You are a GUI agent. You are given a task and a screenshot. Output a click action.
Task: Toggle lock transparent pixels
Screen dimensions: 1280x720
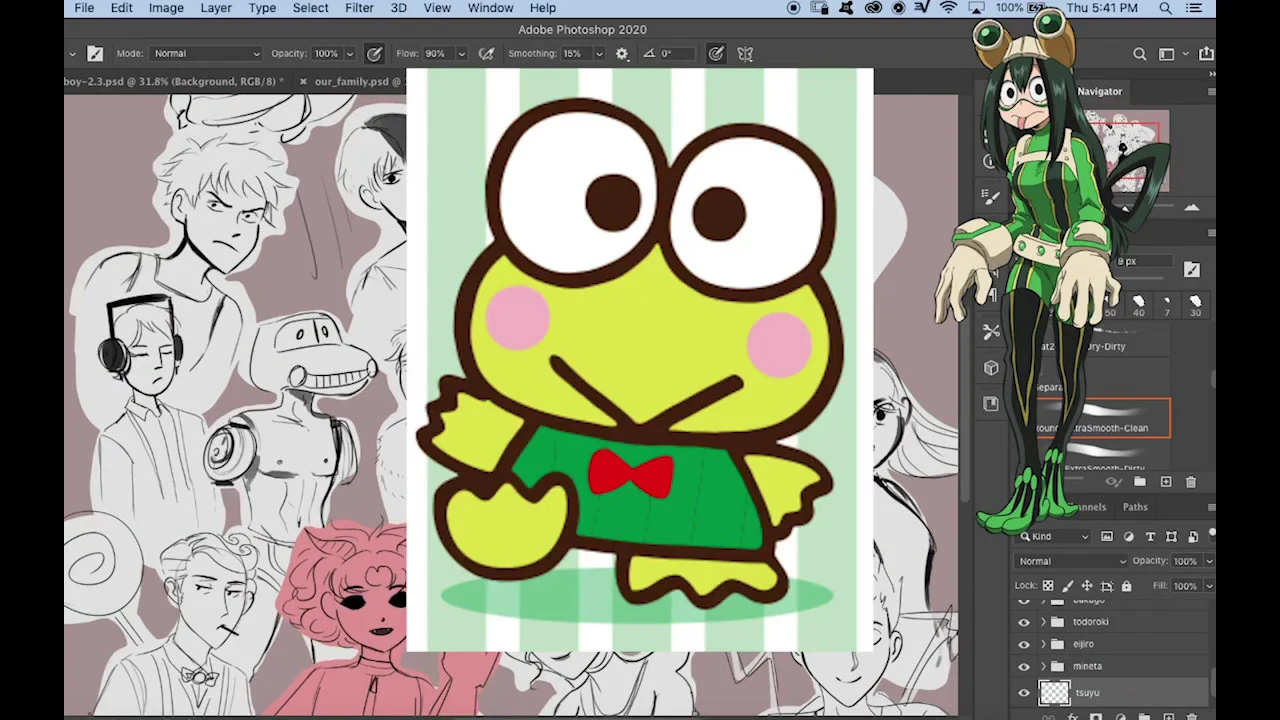point(1048,586)
